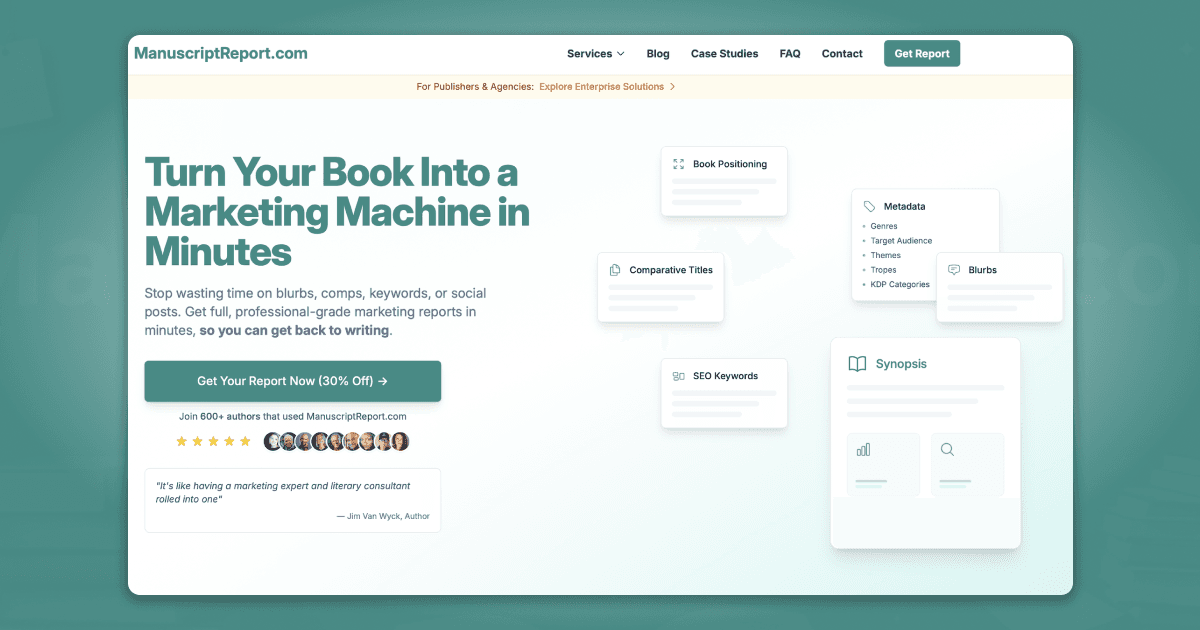
Task: Click the ManuscriptReport.com logo
Action: click(221, 54)
